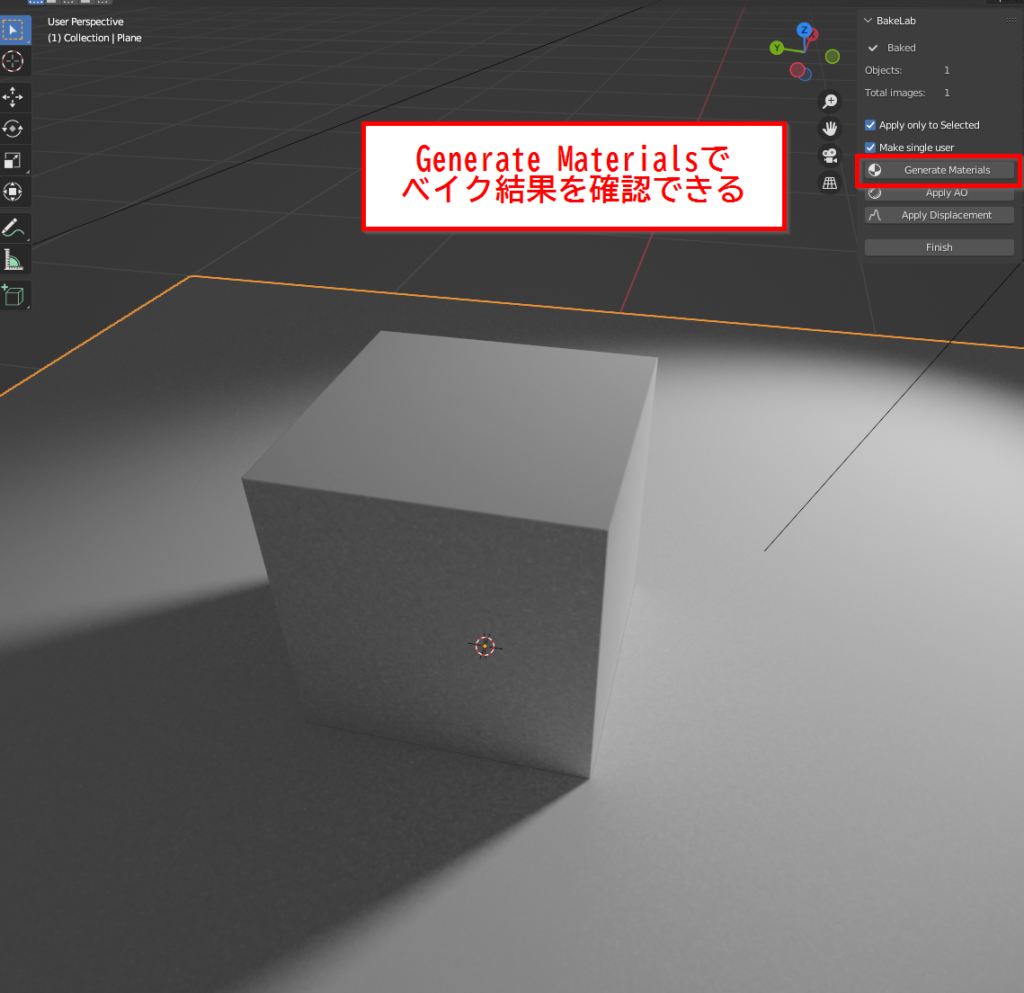The image size is (1024, 993).
Task: Click the Pan hand icon
Action: pos(830,127)
